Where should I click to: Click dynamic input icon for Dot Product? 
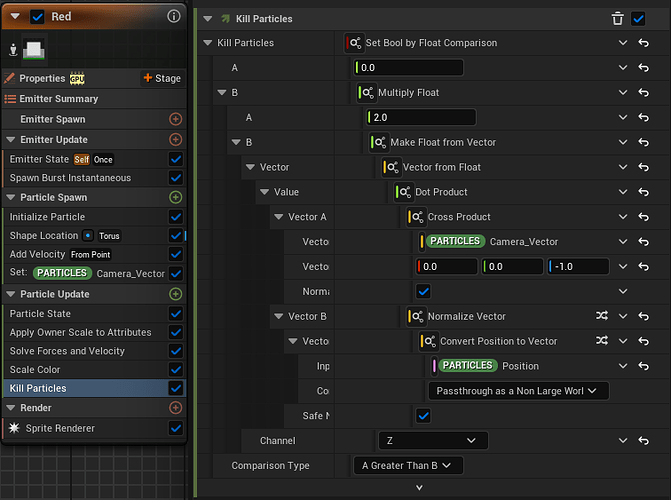404,192
